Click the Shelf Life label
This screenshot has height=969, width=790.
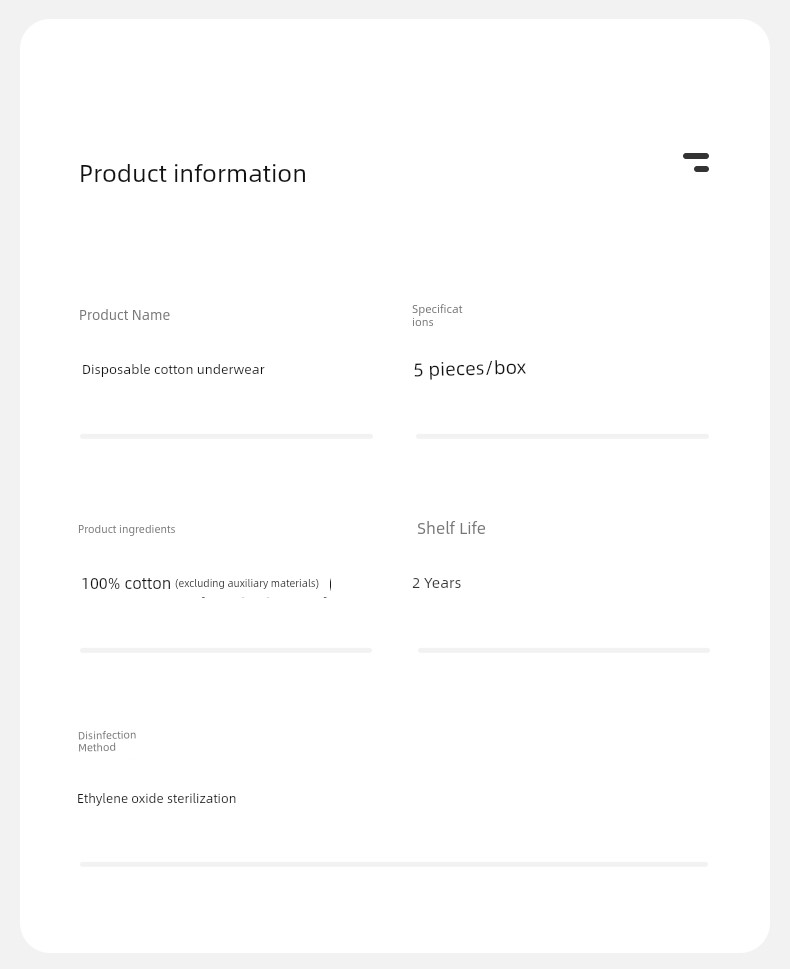451,528
